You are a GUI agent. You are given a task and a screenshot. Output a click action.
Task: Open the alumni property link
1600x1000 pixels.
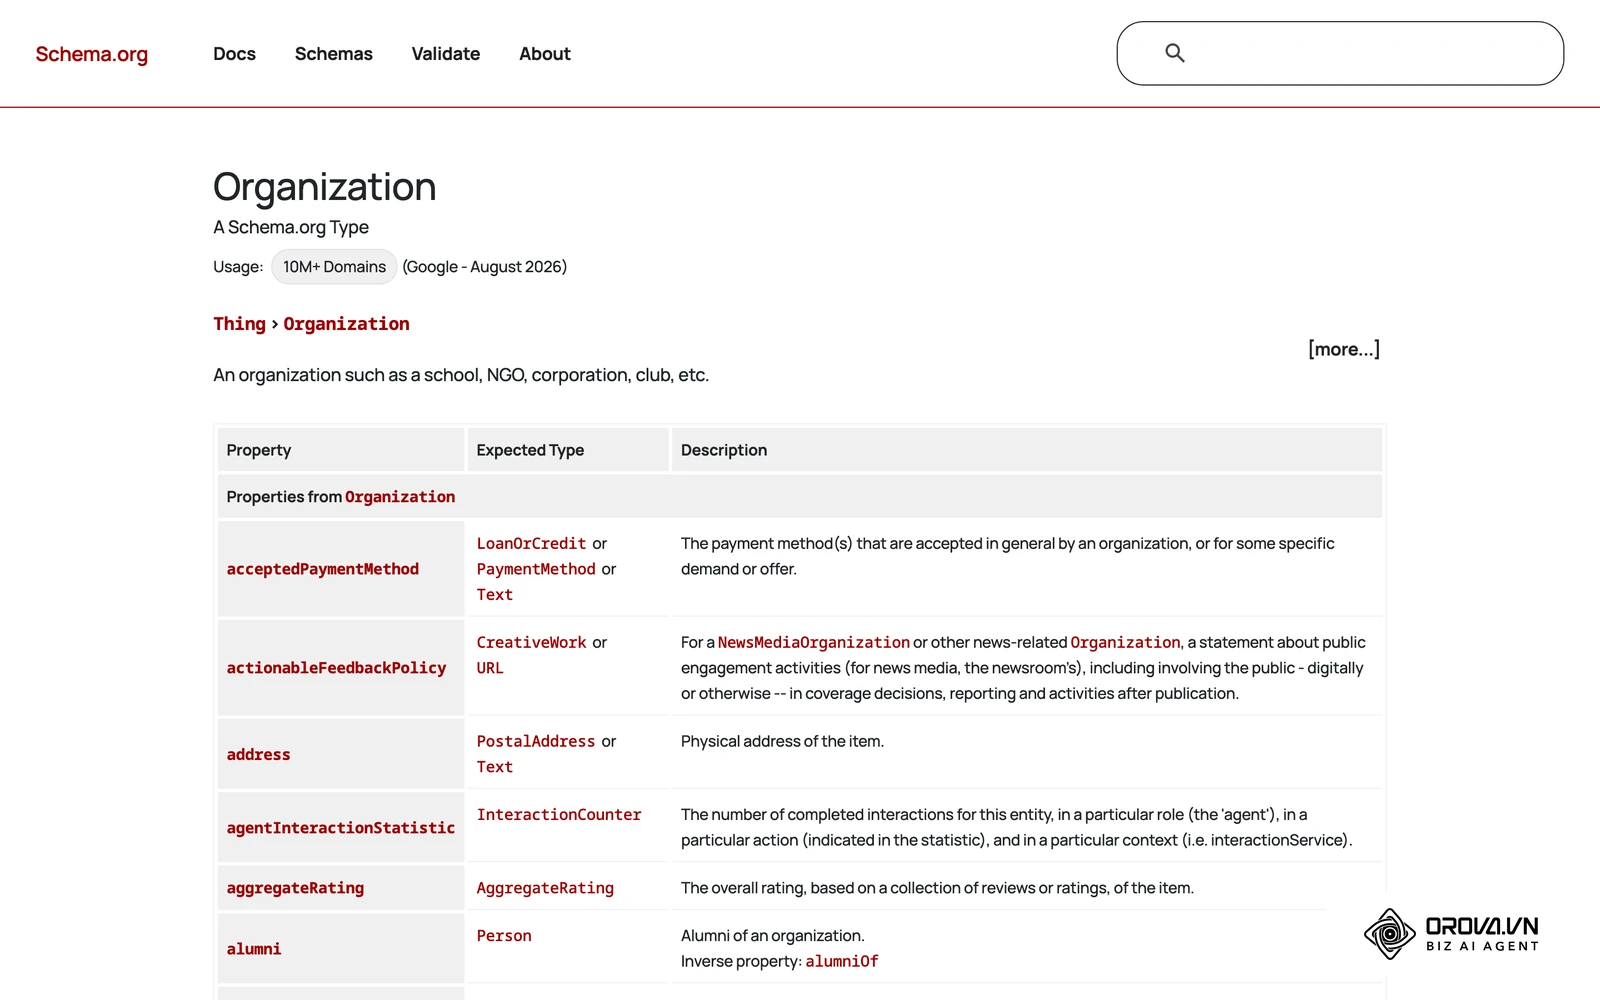coord(254,949)
